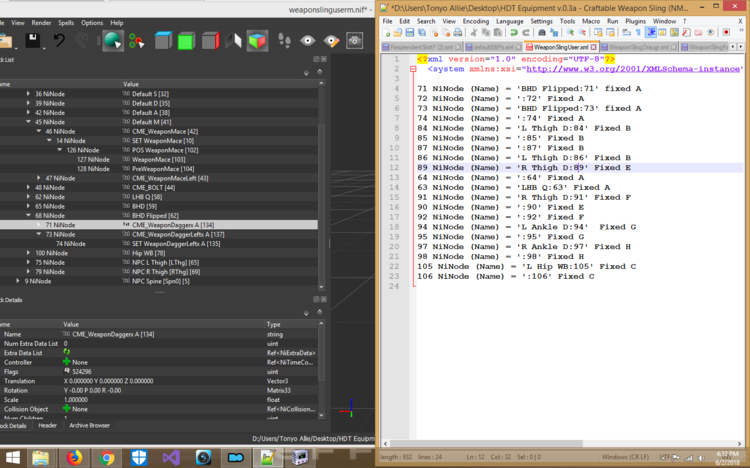
Task: Open Chrome from the taskbar
Action: tap(107, 457)
